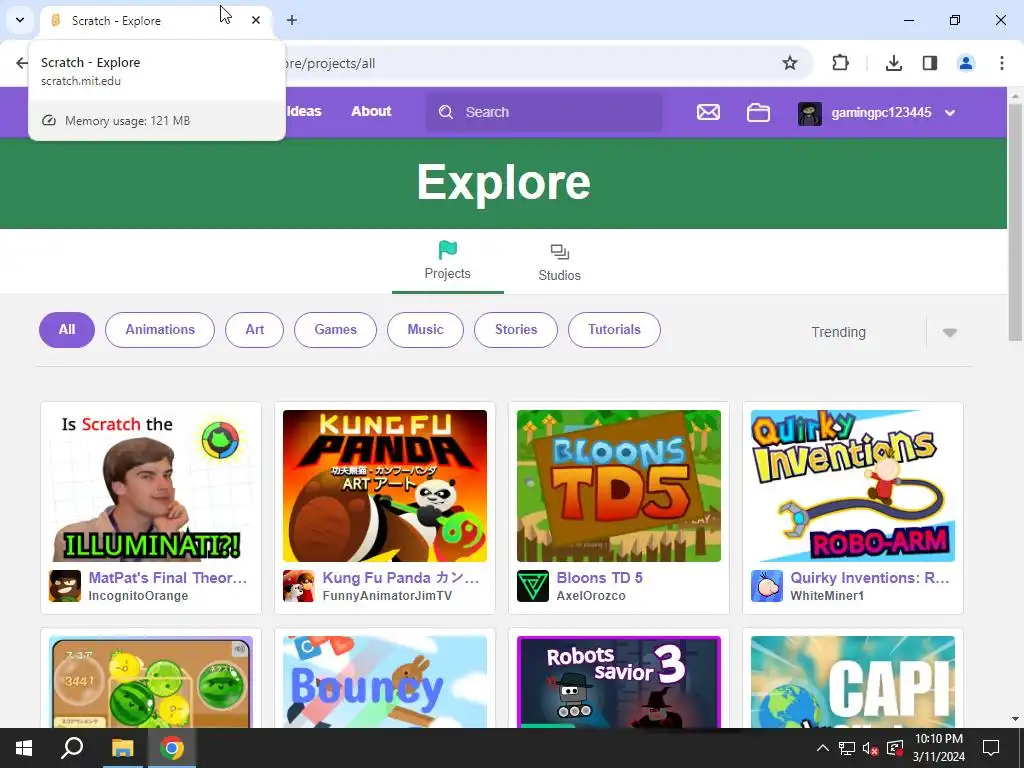Open the Scratch messages envelope icon
The image size is (1024, 768).
[x=708, y=112]
